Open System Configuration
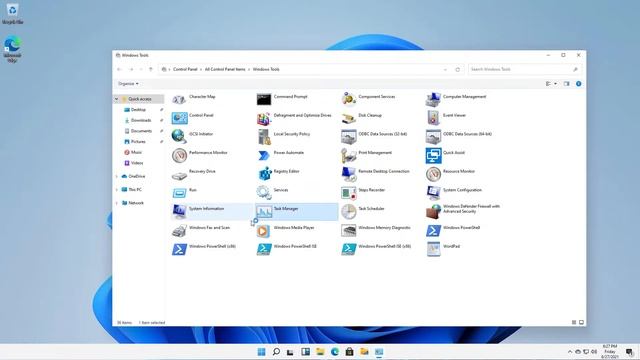Image resolution: width=640 pixels, height=360 pixels. [454, 192]
